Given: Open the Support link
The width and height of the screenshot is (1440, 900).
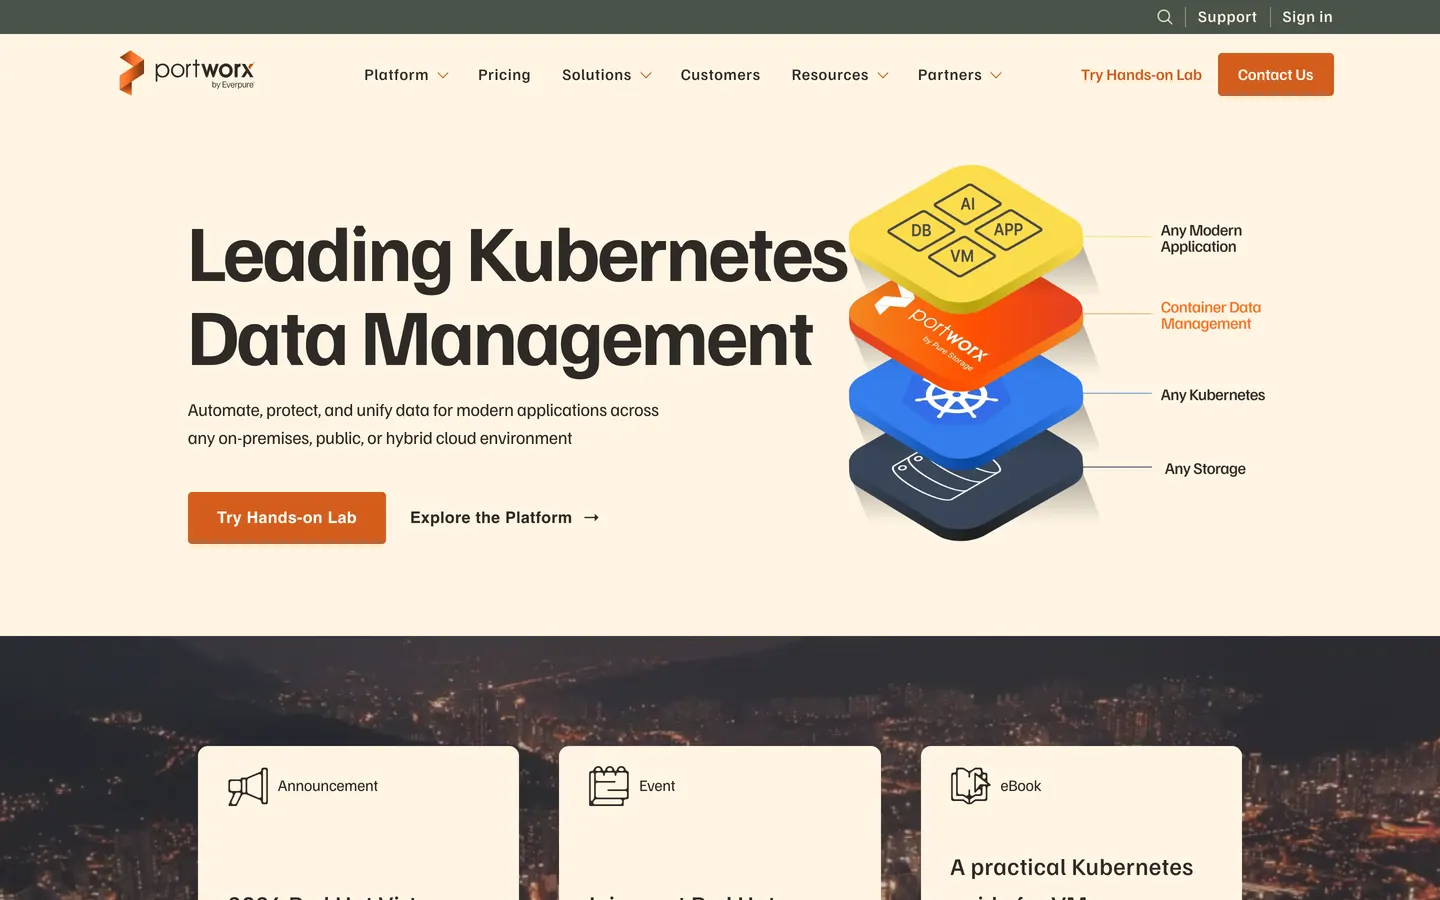Looking at the screenshot, I should point(1227,17).
